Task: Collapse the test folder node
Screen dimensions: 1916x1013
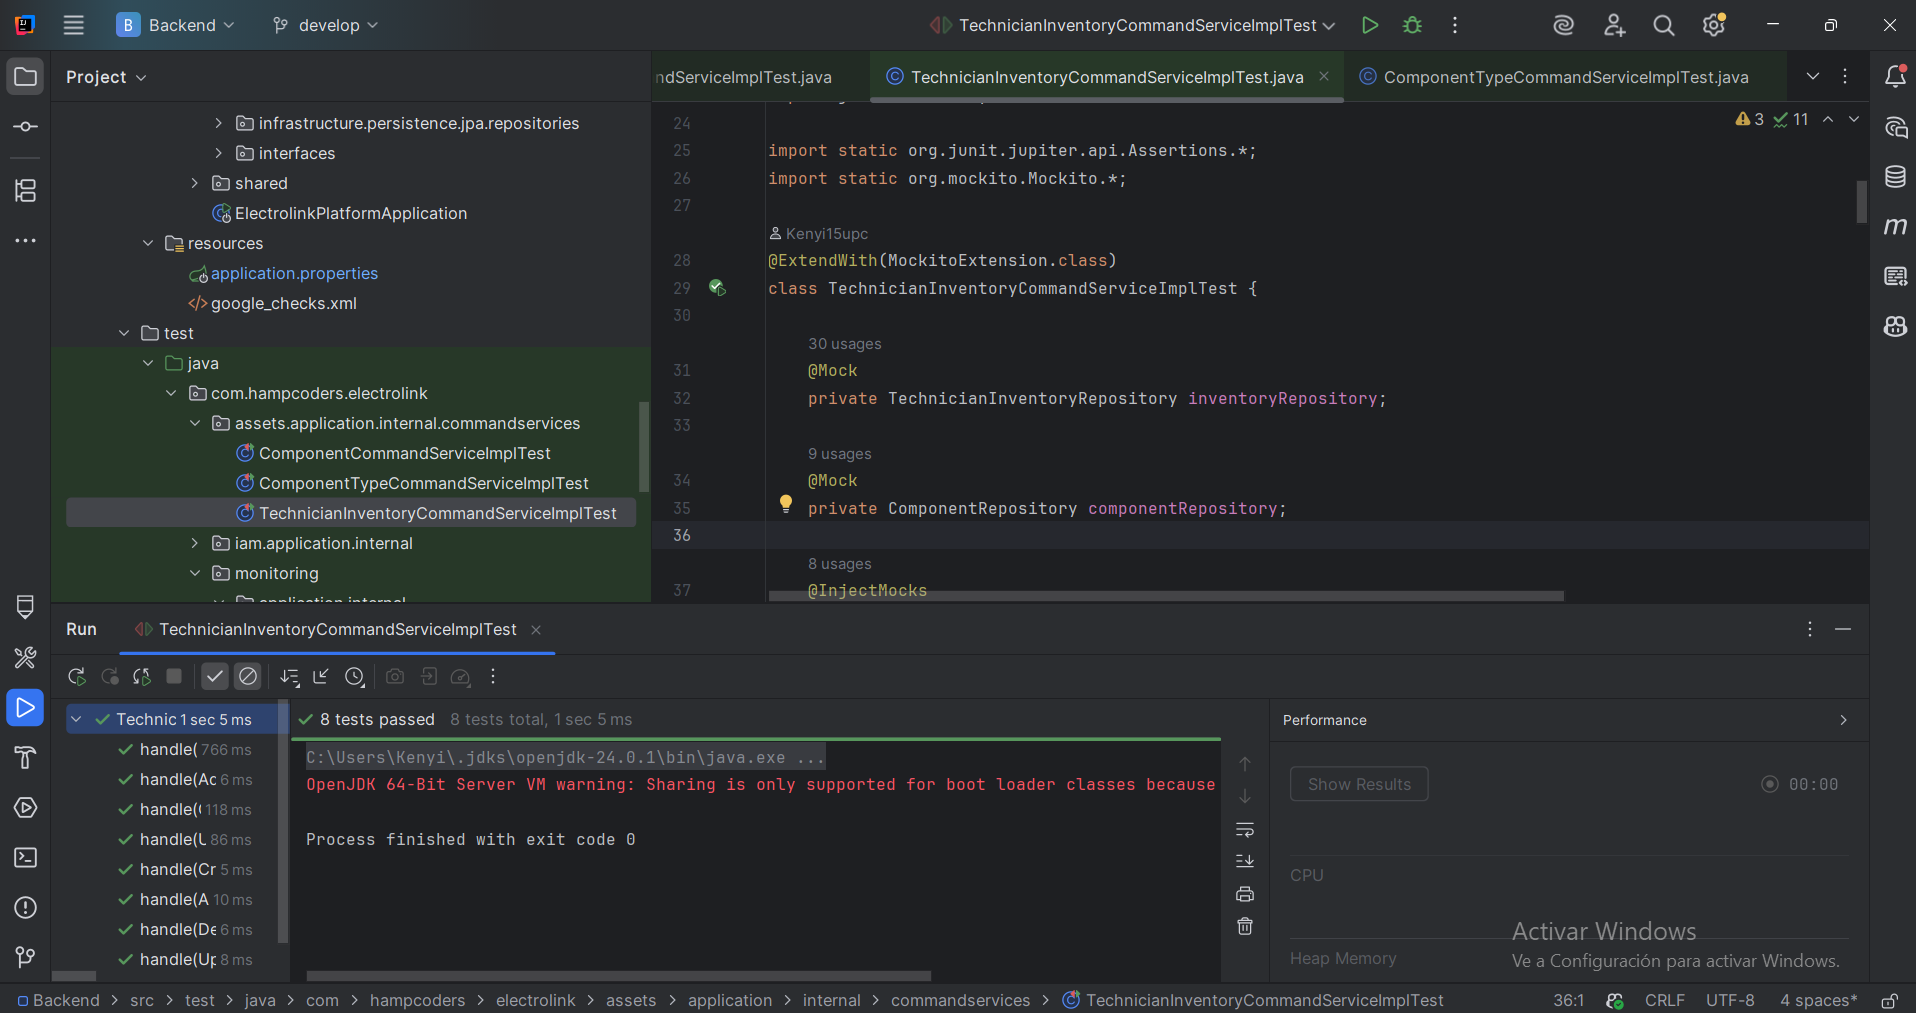Action: [124, 333]
